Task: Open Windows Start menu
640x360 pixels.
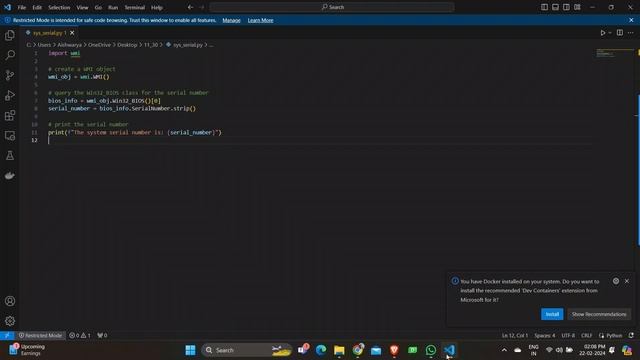Action: point(190,350)
